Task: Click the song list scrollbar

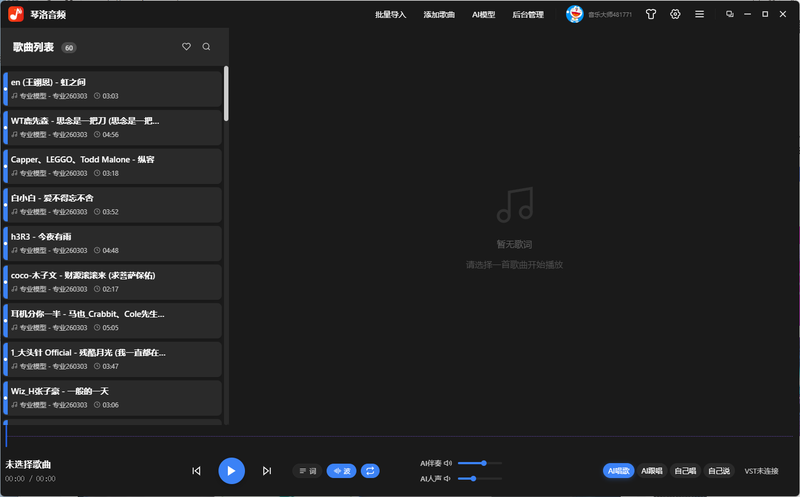Action: pos(226,93)
